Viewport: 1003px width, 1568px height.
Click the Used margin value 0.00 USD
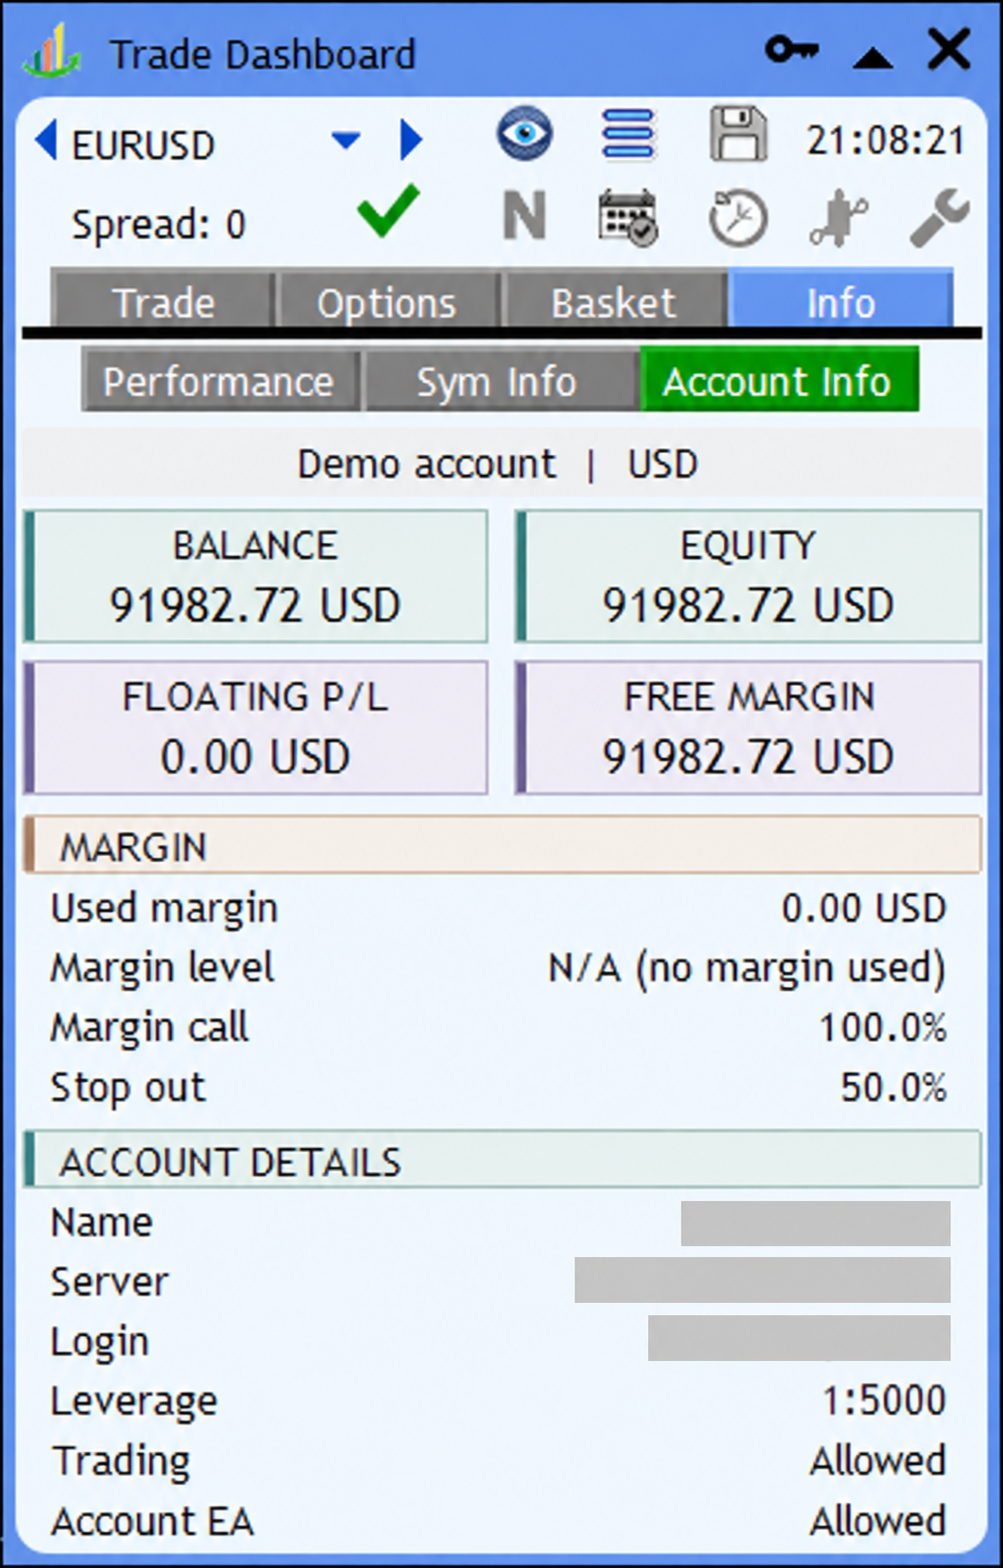pyautogui.click(x=864, y=908)
